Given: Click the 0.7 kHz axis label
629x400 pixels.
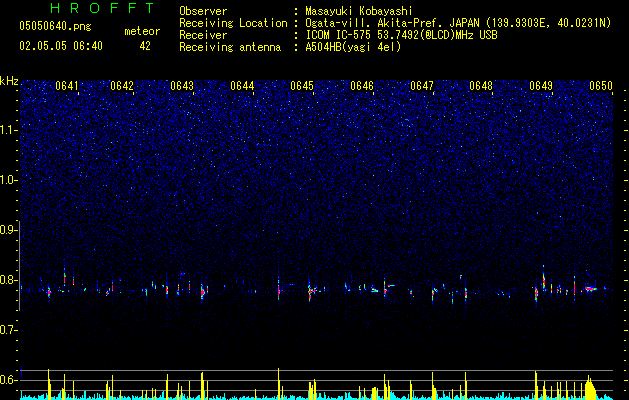Looking at the screenshot, I should tap(7, 330).
